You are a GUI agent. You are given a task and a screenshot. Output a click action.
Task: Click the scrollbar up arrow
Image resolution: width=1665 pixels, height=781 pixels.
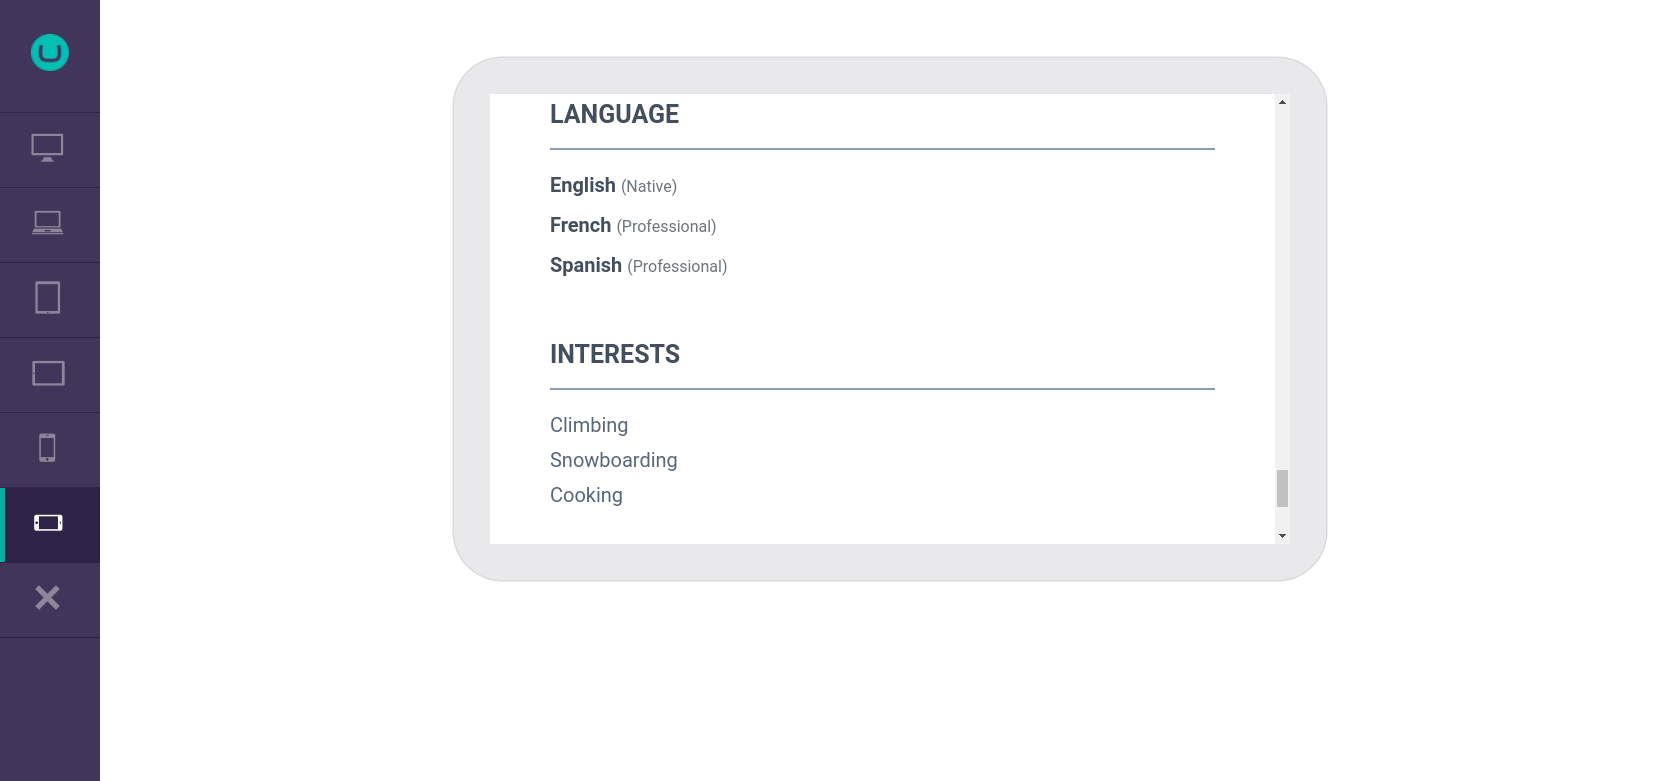1282,102
